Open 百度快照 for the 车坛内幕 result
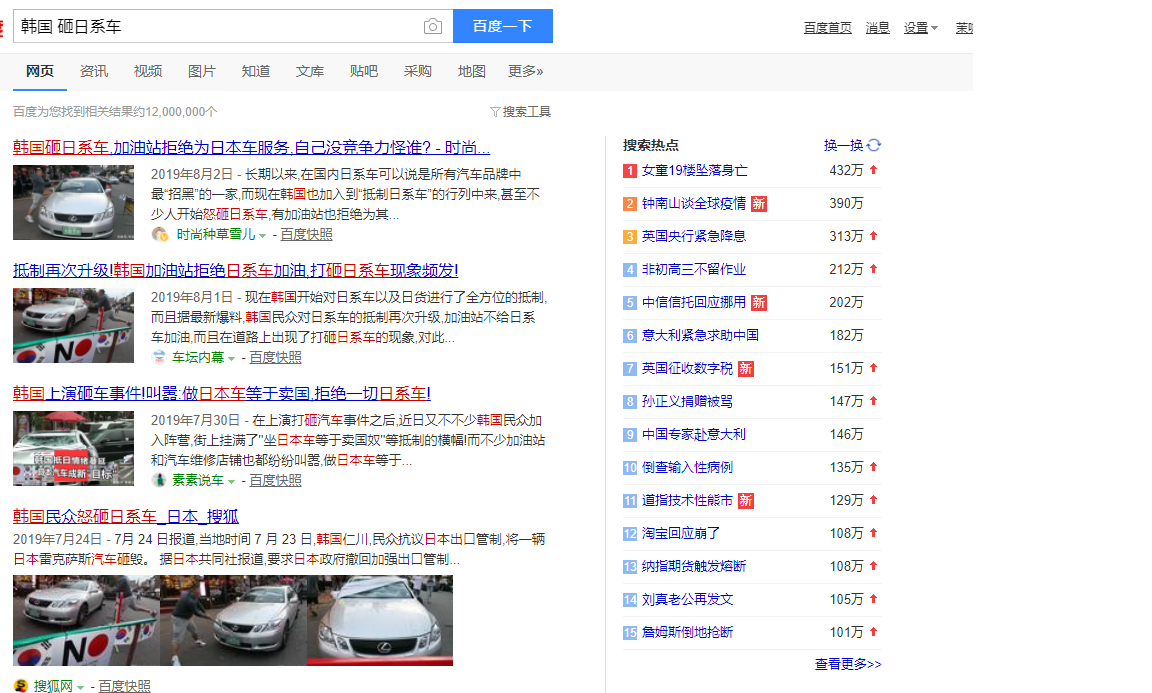Screen dimensions: 1152x693 tap(276, 357)
